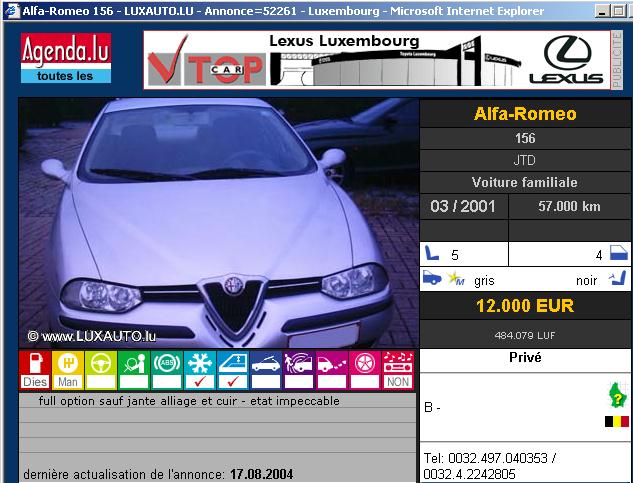Click the update date '17.08.2004'
The height and width of the screenshot is (483, 633).
262,474
